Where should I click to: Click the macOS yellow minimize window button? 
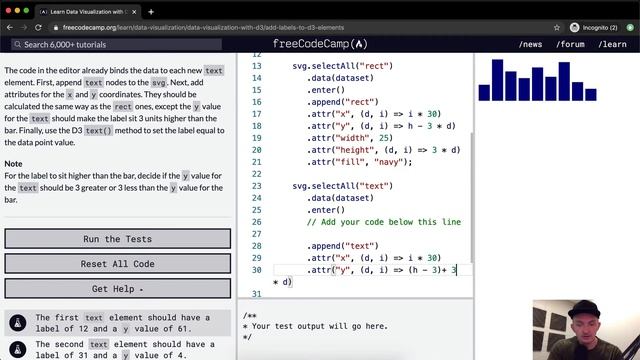[17, 11]
